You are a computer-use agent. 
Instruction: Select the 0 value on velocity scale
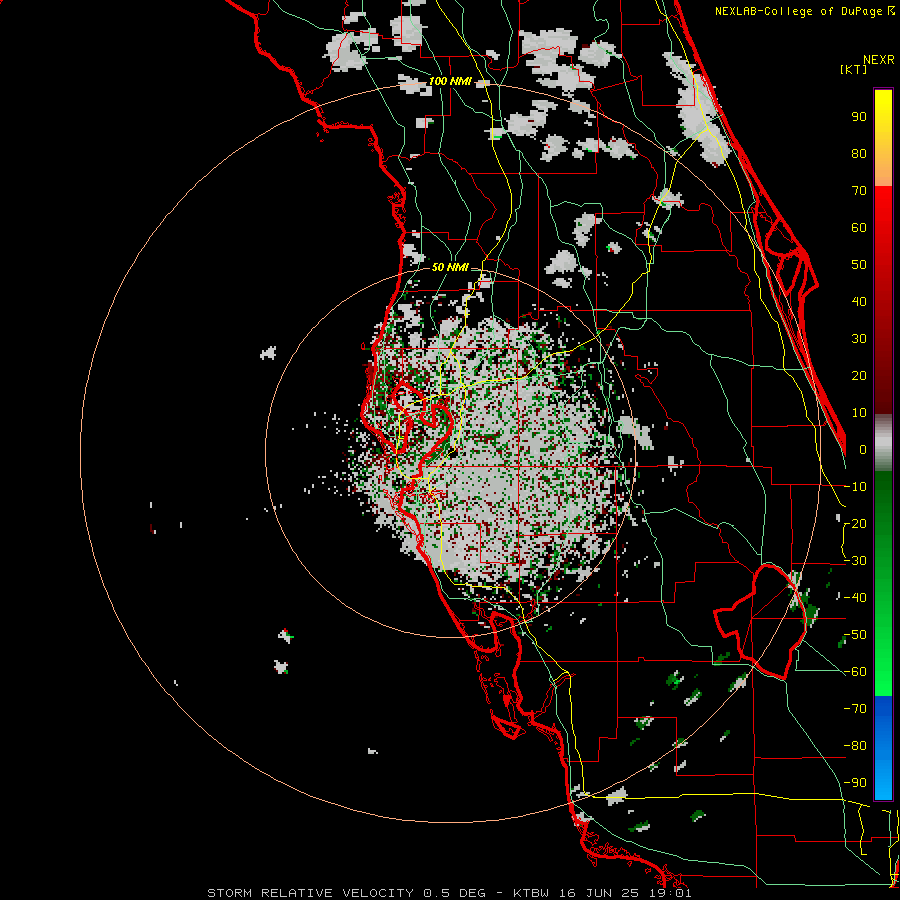(x=863, y=450)
